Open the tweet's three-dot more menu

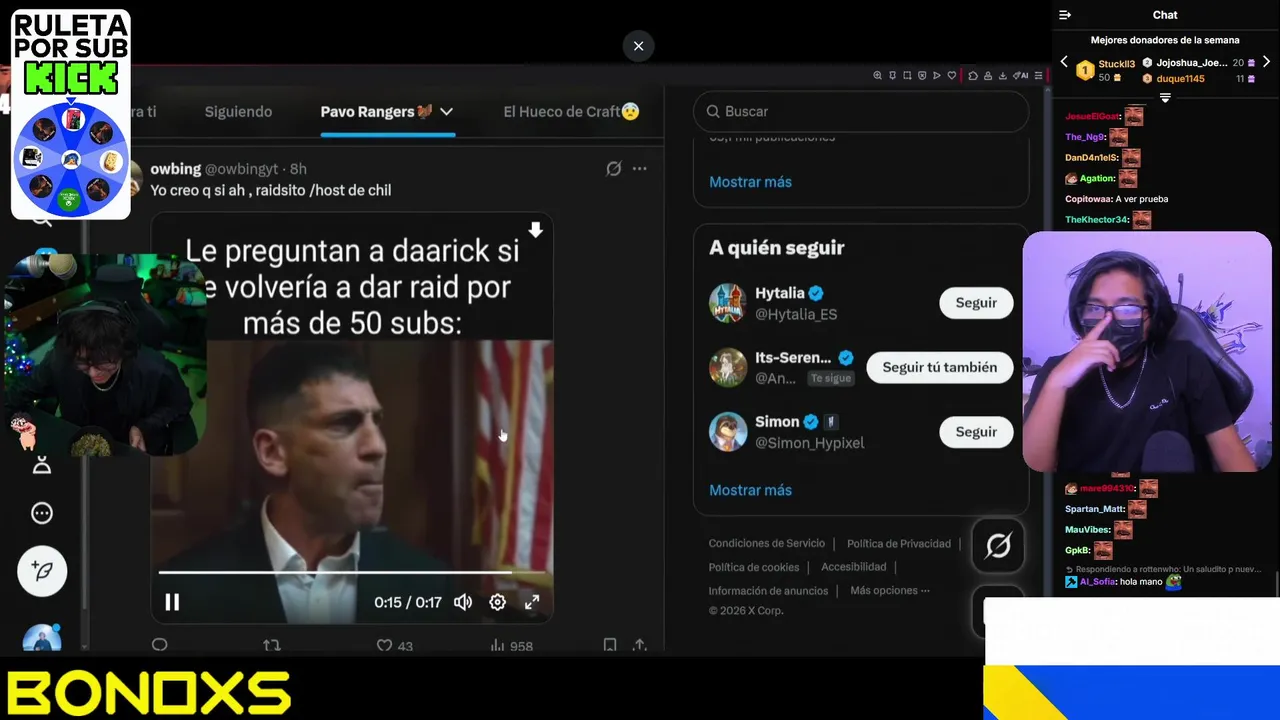[x=640, y=169]
